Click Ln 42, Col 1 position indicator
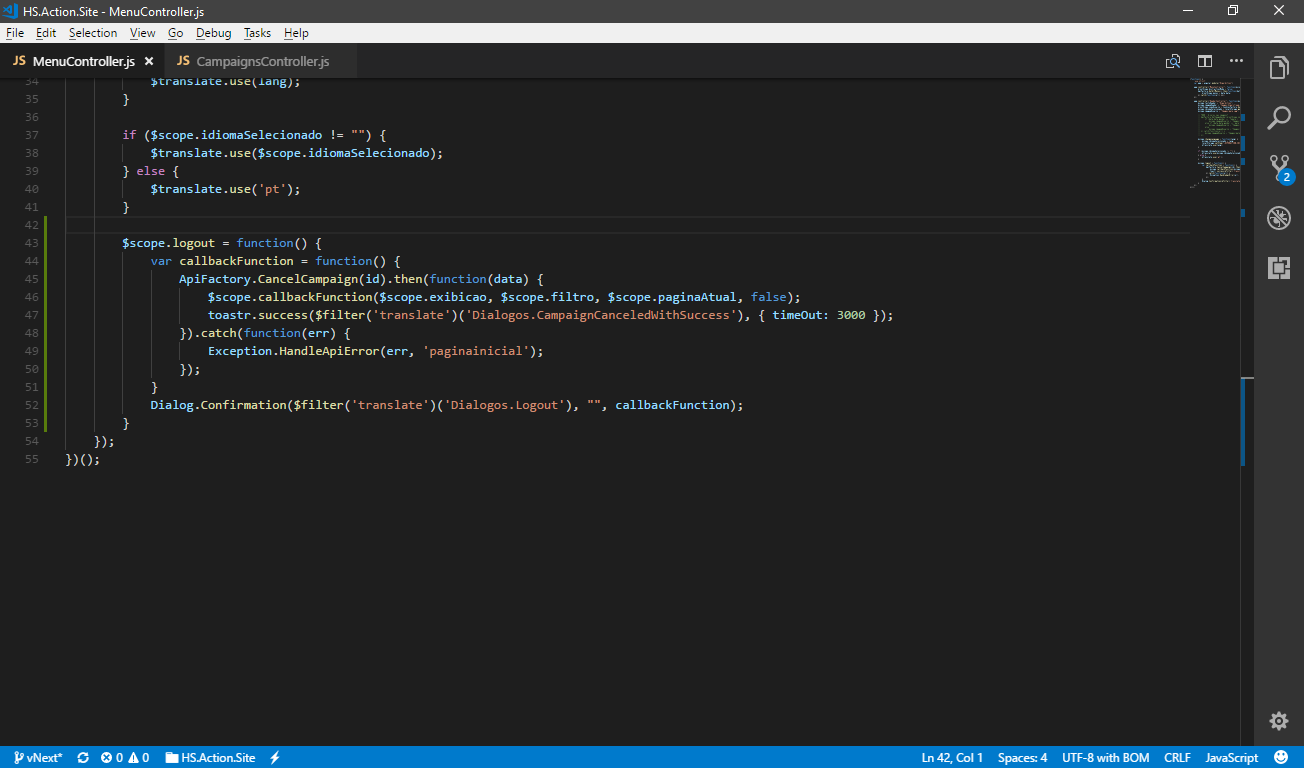Viewport: 1304px width, 768px height. tap(952, 758)
